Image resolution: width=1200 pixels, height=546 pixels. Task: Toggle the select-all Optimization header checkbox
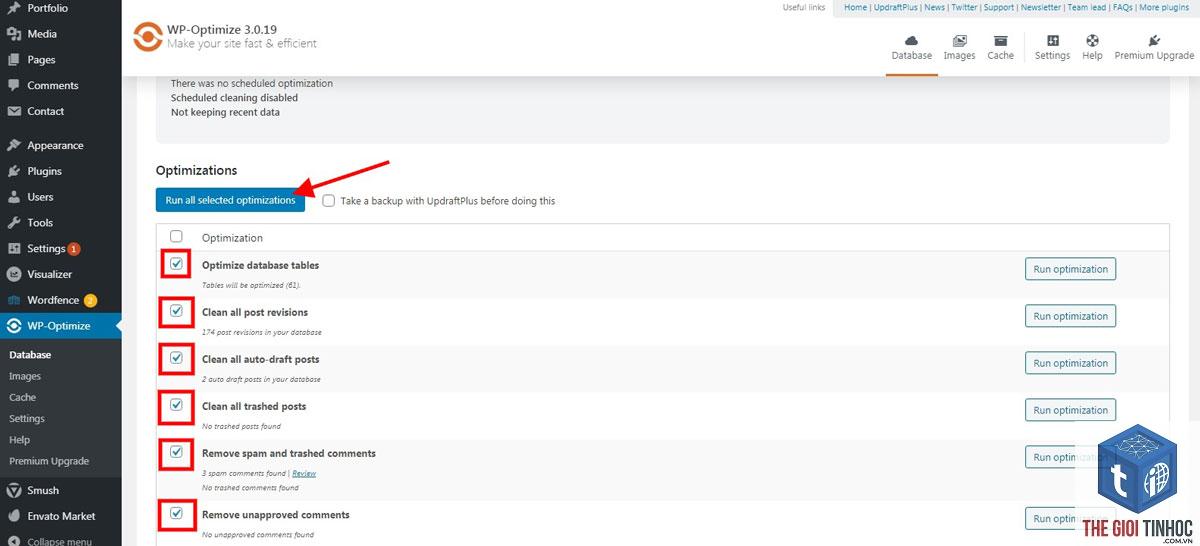tap(177, 237)
